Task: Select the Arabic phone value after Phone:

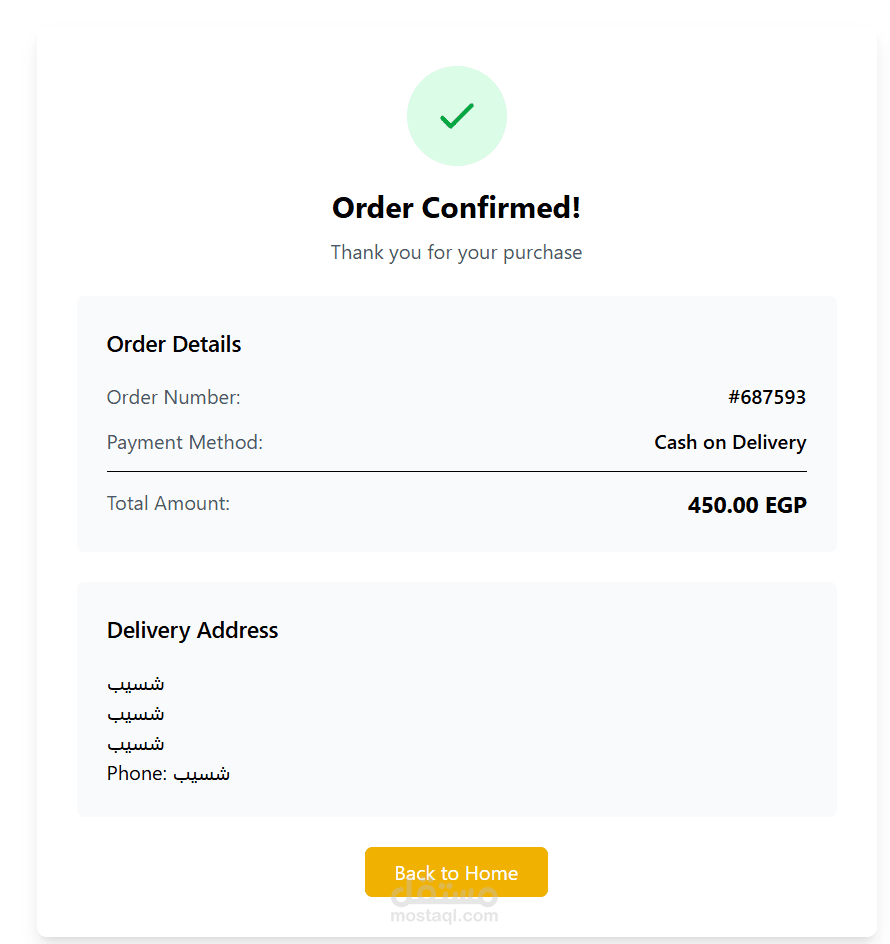Action: (x=202, y=773)
